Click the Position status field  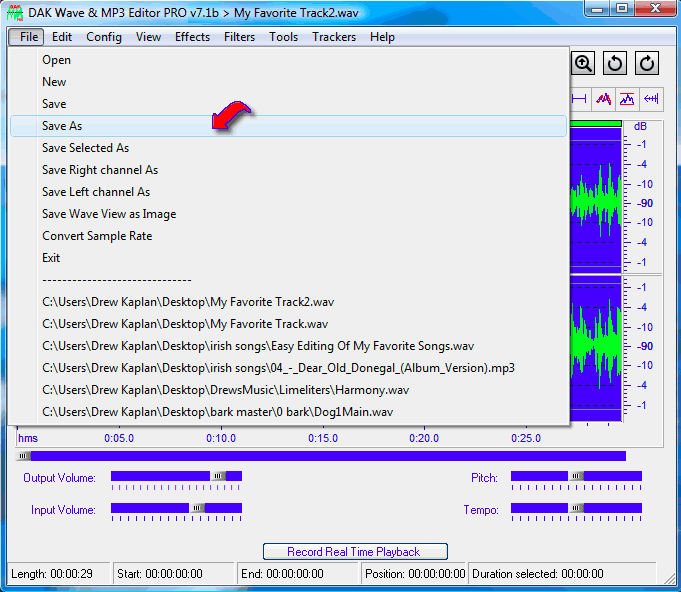[x=415, y=574]
